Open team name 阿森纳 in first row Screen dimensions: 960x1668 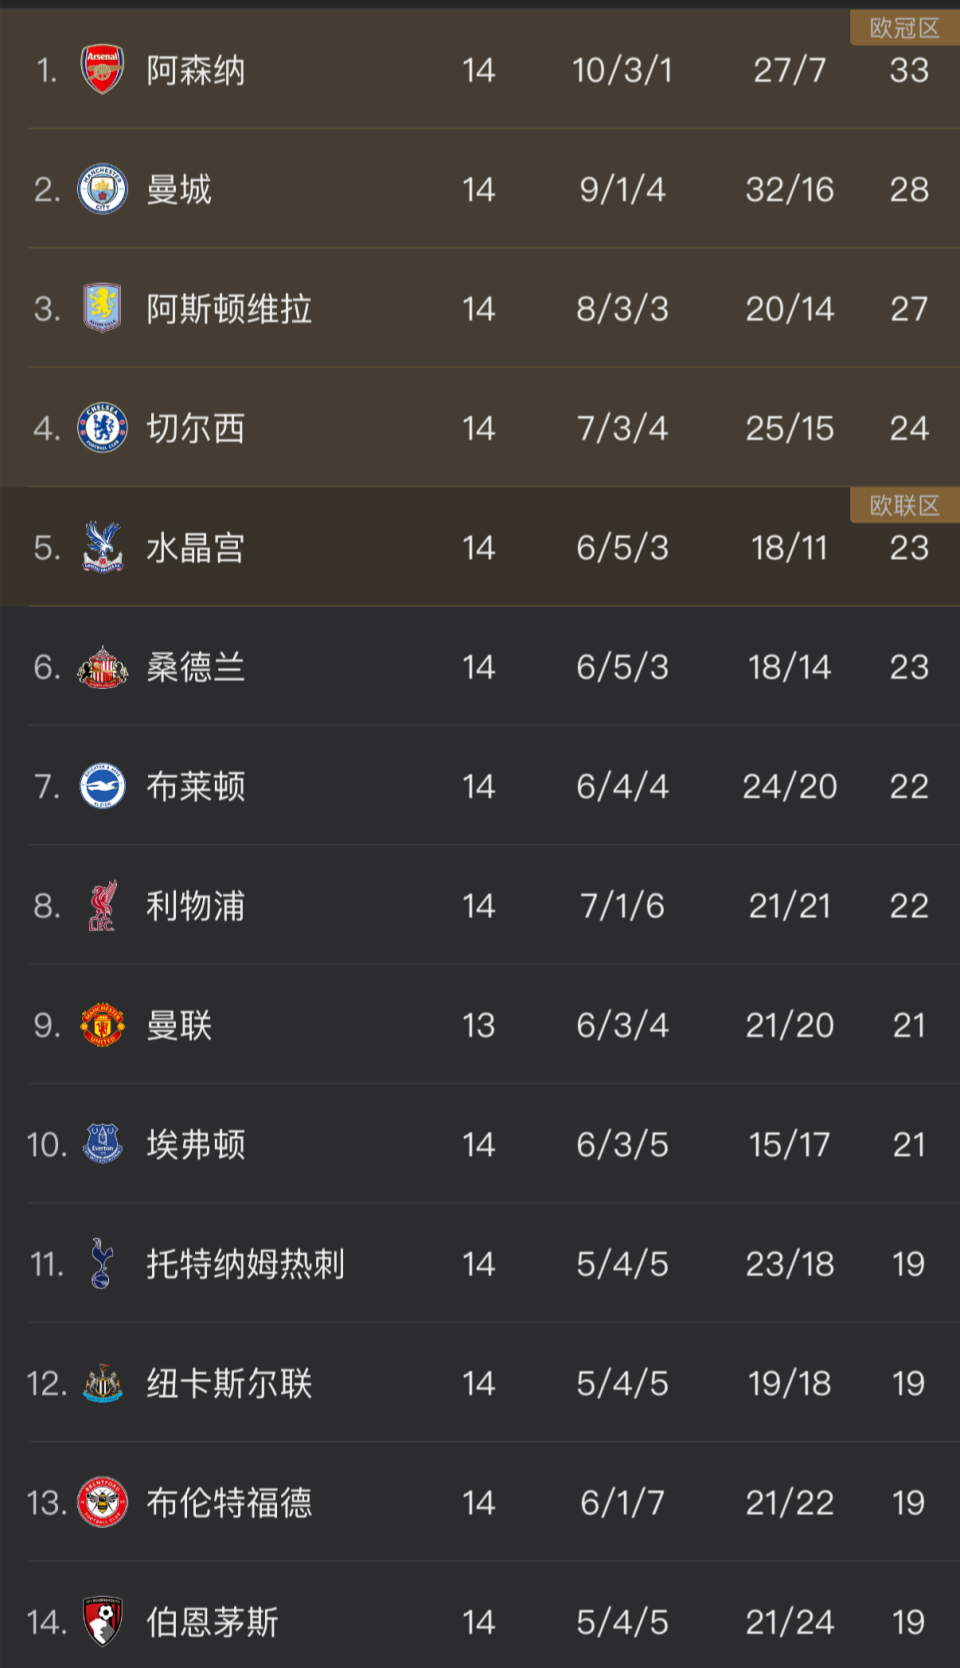[196, 70]
